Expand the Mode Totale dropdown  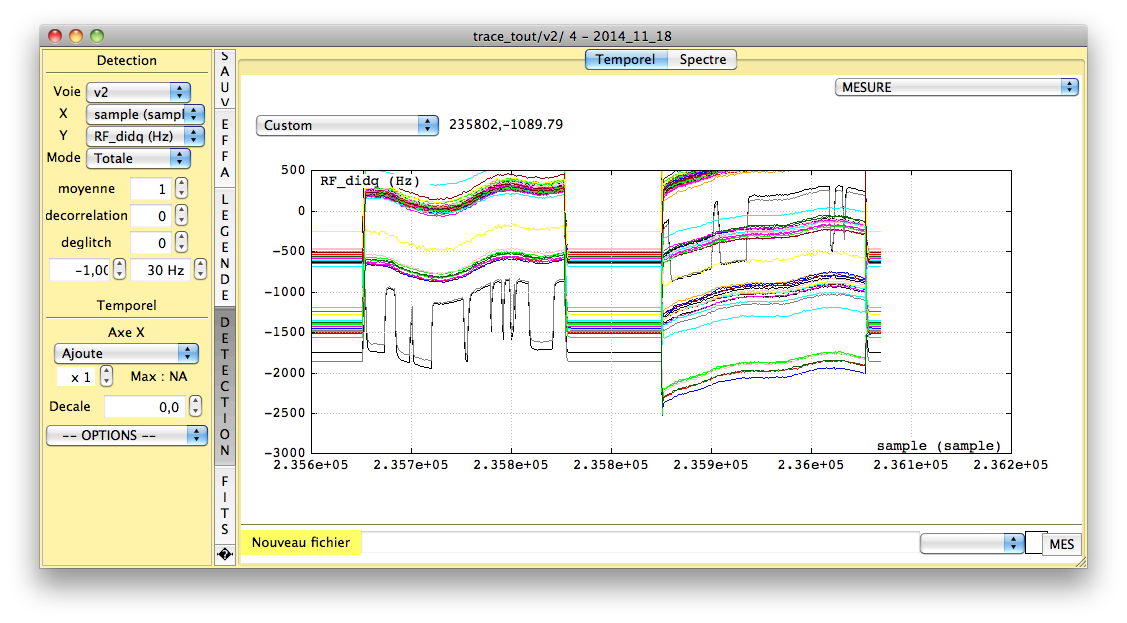click(x=138, y=158)
